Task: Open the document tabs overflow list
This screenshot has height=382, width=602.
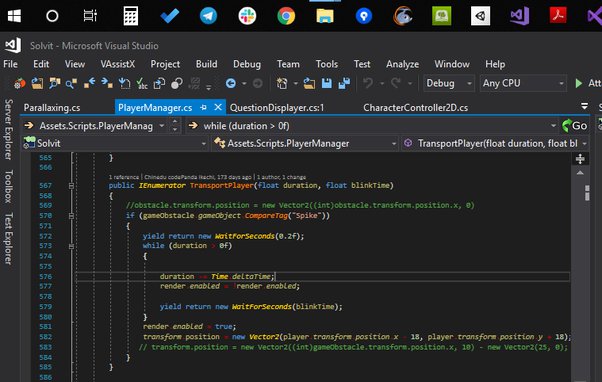Action: tap(584, 106)
